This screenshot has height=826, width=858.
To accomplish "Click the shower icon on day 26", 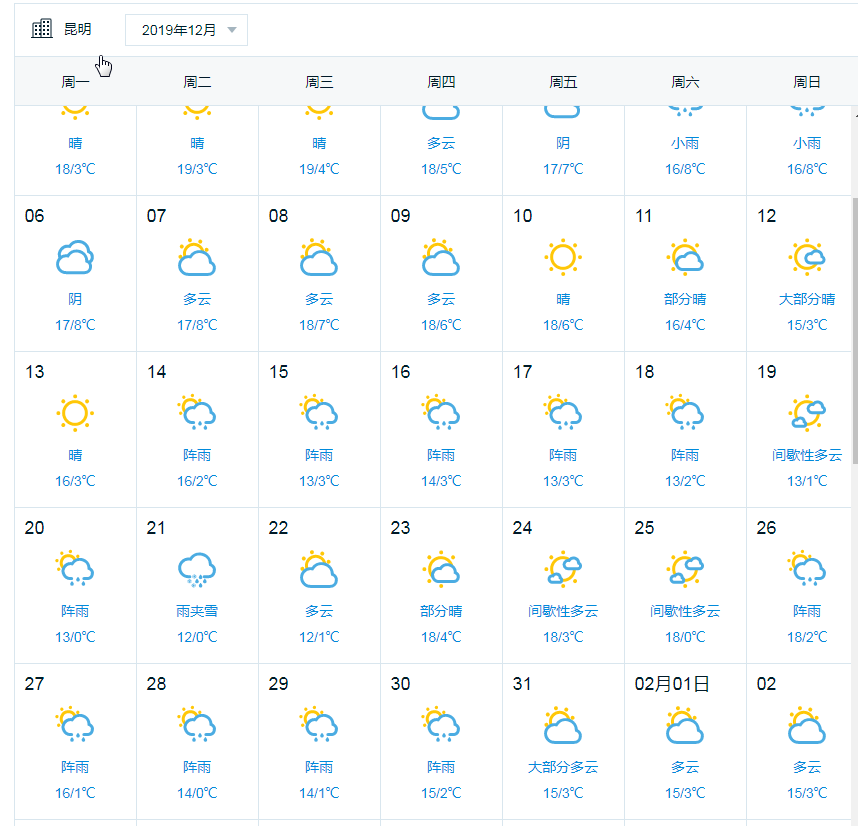I will [807, 568].
